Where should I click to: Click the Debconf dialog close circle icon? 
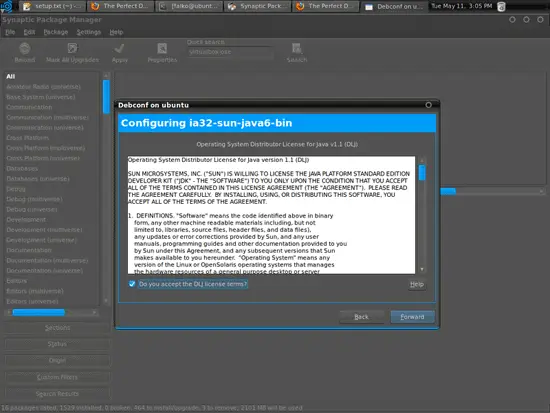click(x=428, y=105)
